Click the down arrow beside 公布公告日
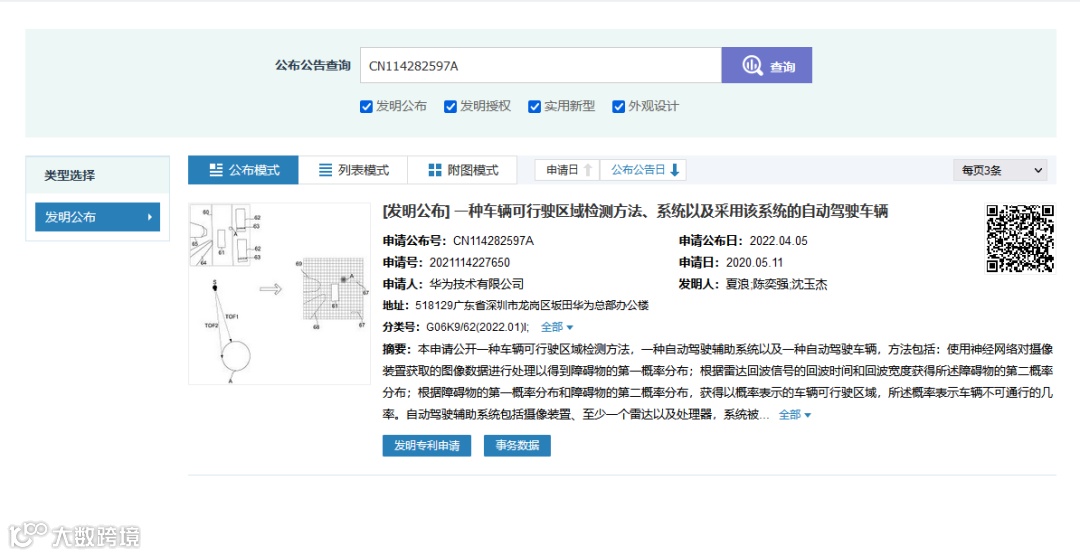The width and height of the screenshot is (1080, 556). 674,170
